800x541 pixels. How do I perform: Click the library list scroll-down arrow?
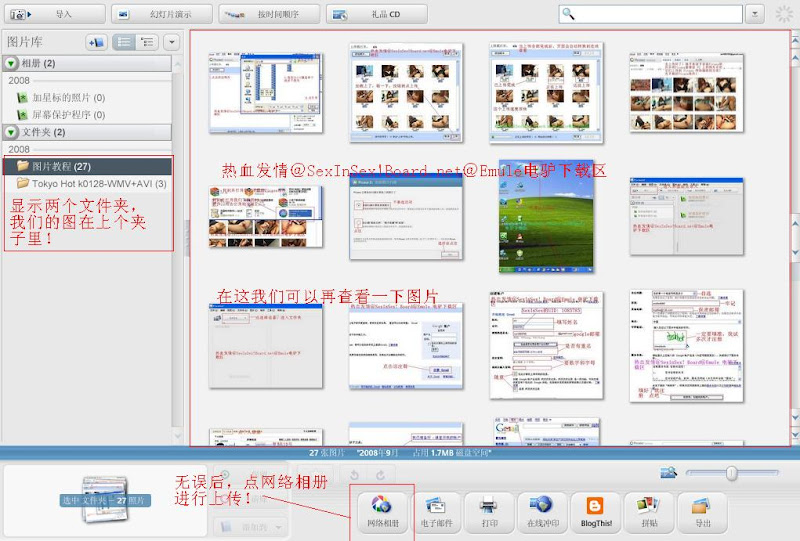point(178,435)
